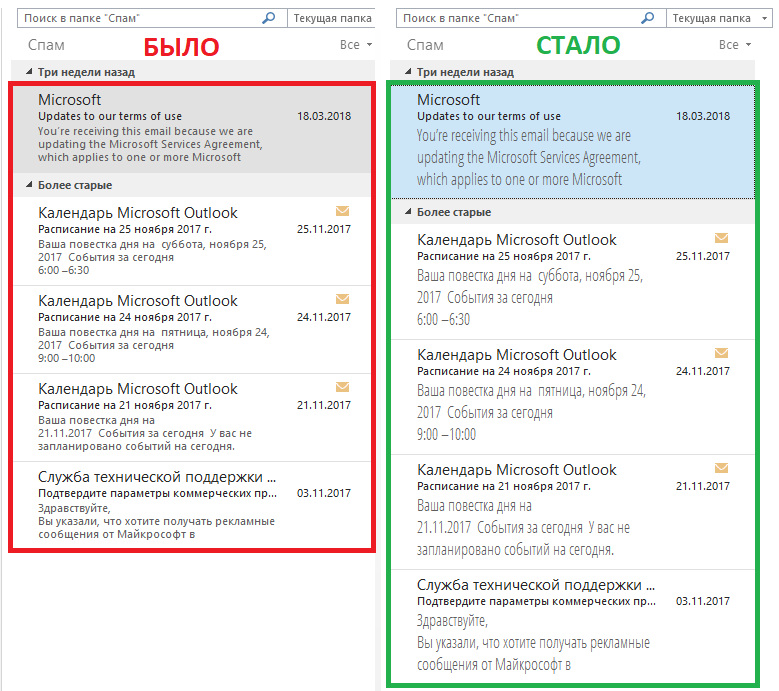Open the 'Расписание на 24 ноября 2017 г.' email, right panel

coord(573,397)
